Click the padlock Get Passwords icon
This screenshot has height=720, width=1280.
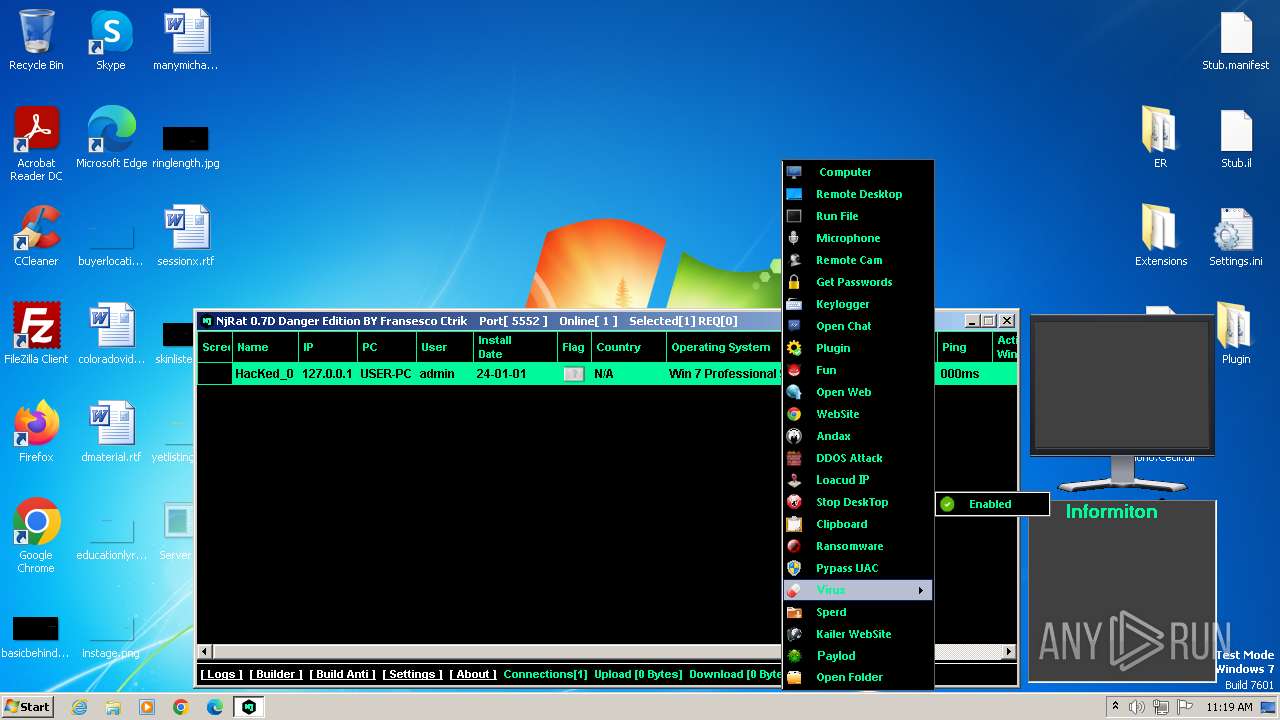point(794,282)
